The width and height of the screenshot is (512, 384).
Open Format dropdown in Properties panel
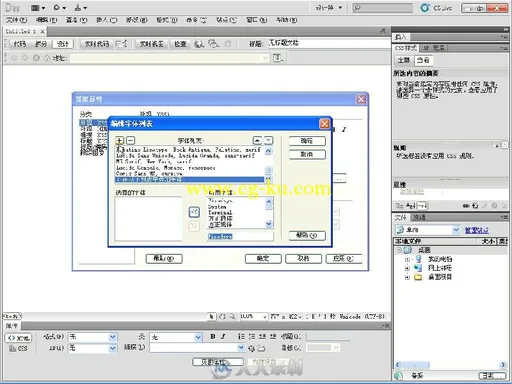tap(113, 337)
